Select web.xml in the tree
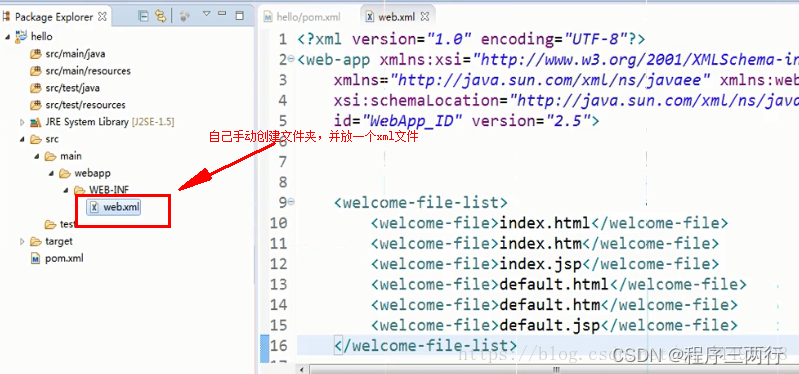Image resolution: width=799 pixels, height=374 pixels. (x=121, y=207)
